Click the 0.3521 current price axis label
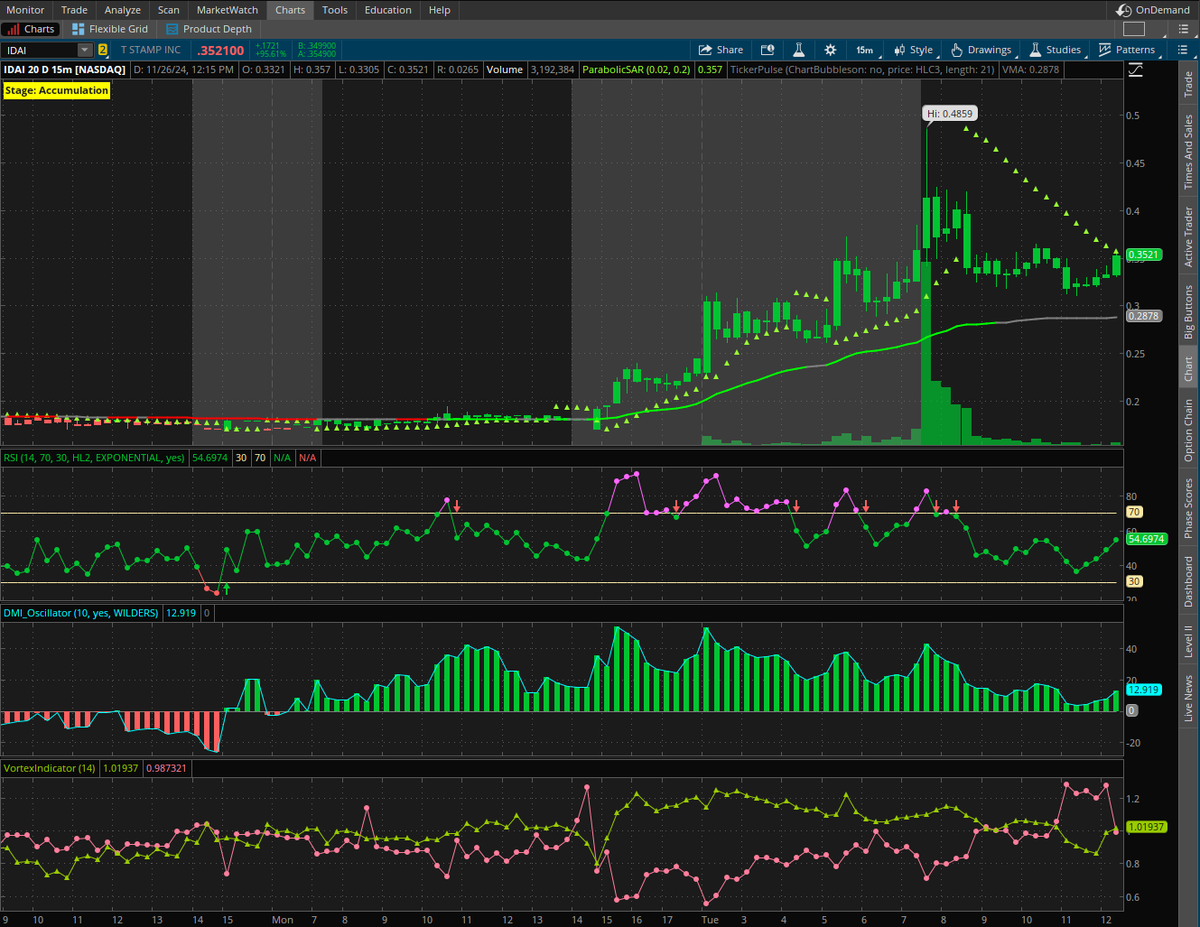Viewport: 1200px width, 927px height. pos(1142,255)
